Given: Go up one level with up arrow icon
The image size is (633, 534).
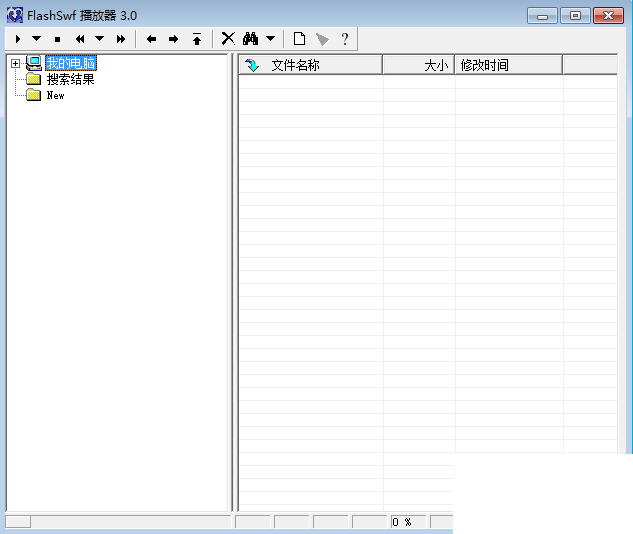Looking at the screenshot, I should click(x=197, y=39).
